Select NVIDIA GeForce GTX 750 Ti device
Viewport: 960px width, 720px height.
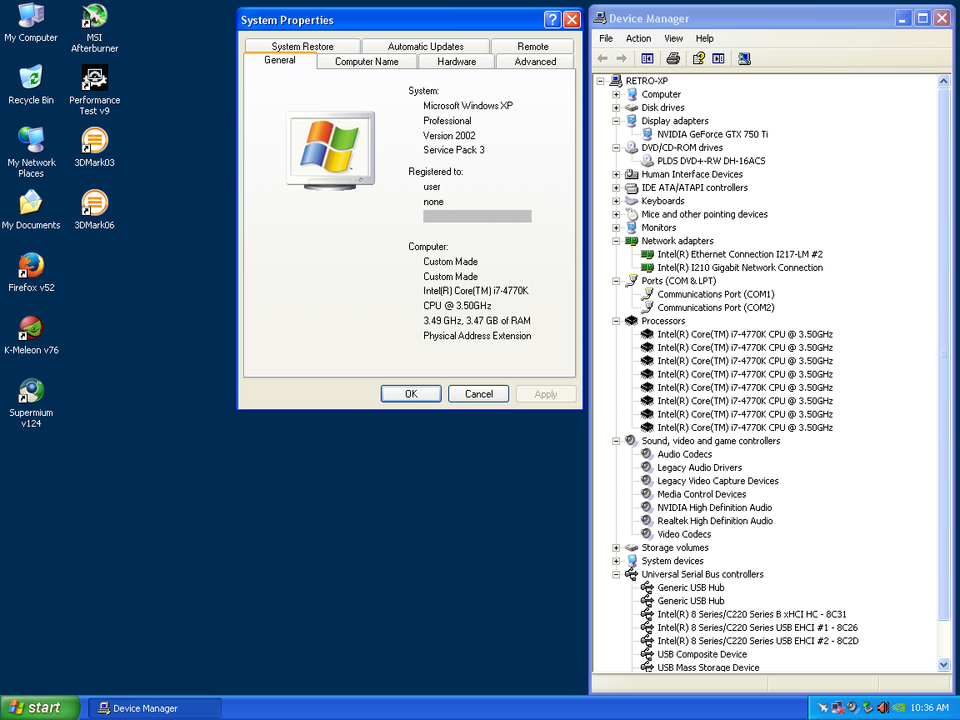712,134
